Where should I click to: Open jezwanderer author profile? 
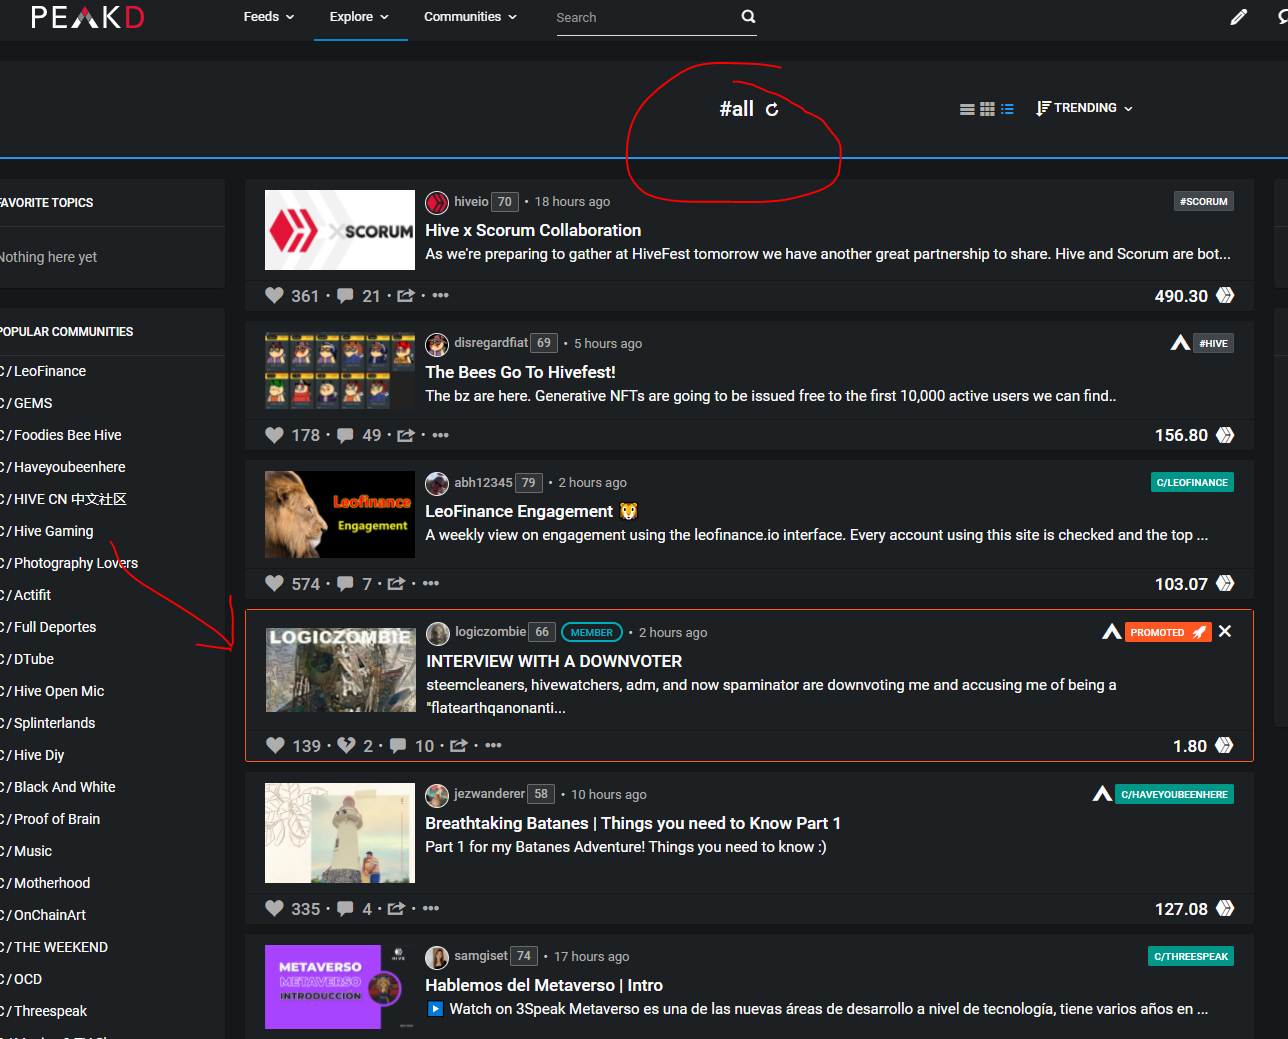click(x=489, y=794)
